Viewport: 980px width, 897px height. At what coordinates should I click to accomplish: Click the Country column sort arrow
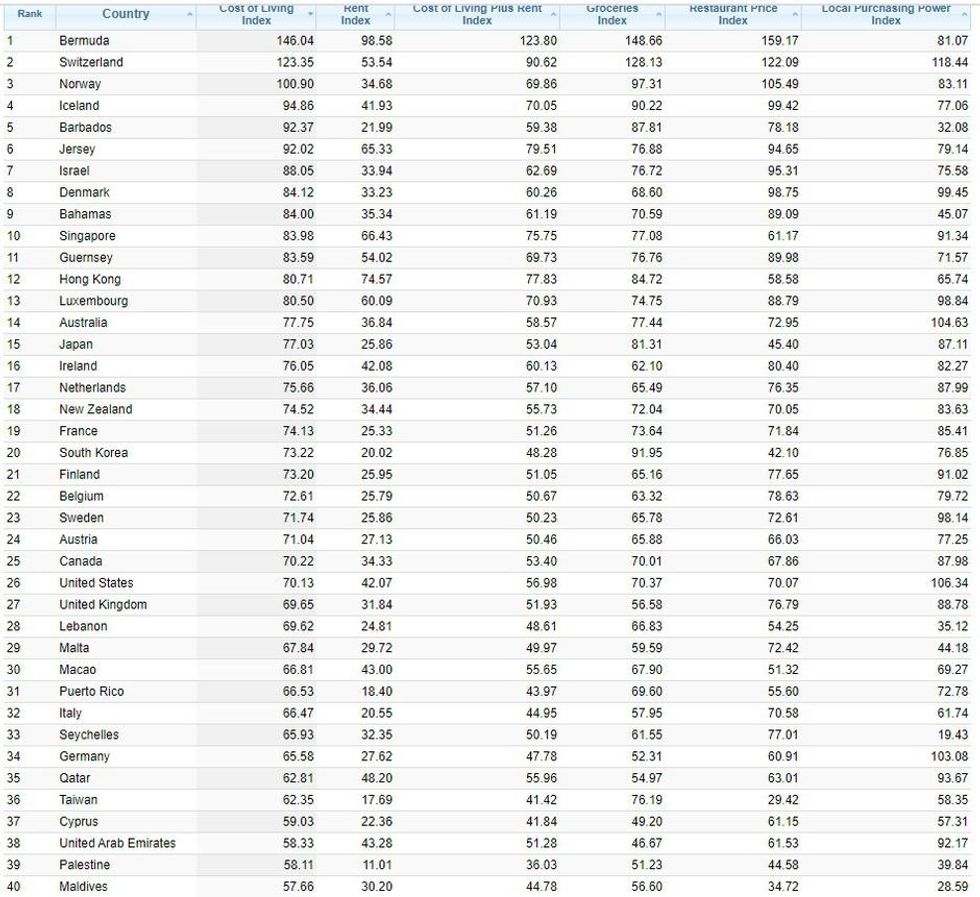(190, 13)
